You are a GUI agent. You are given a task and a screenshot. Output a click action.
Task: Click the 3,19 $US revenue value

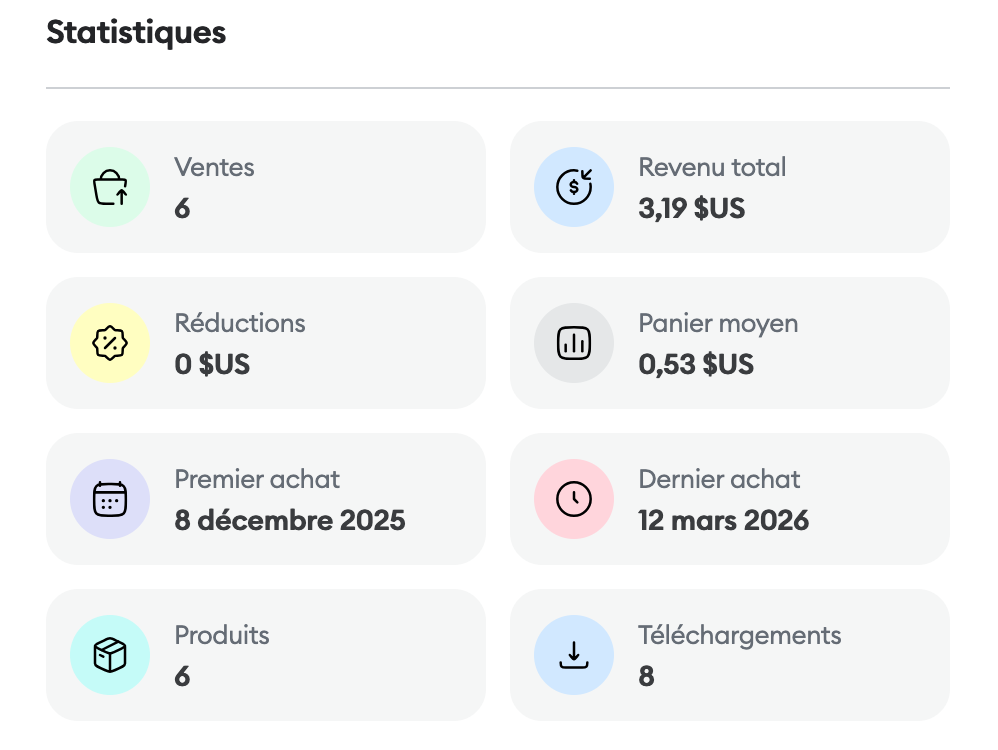pos(691,208)
